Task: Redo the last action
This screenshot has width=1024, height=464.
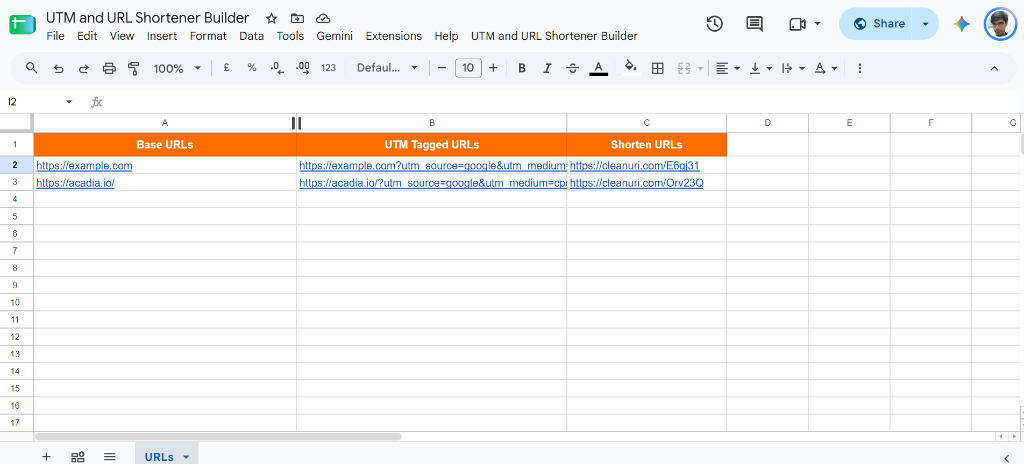Action: pyautogui.click(x=84, y=68)
